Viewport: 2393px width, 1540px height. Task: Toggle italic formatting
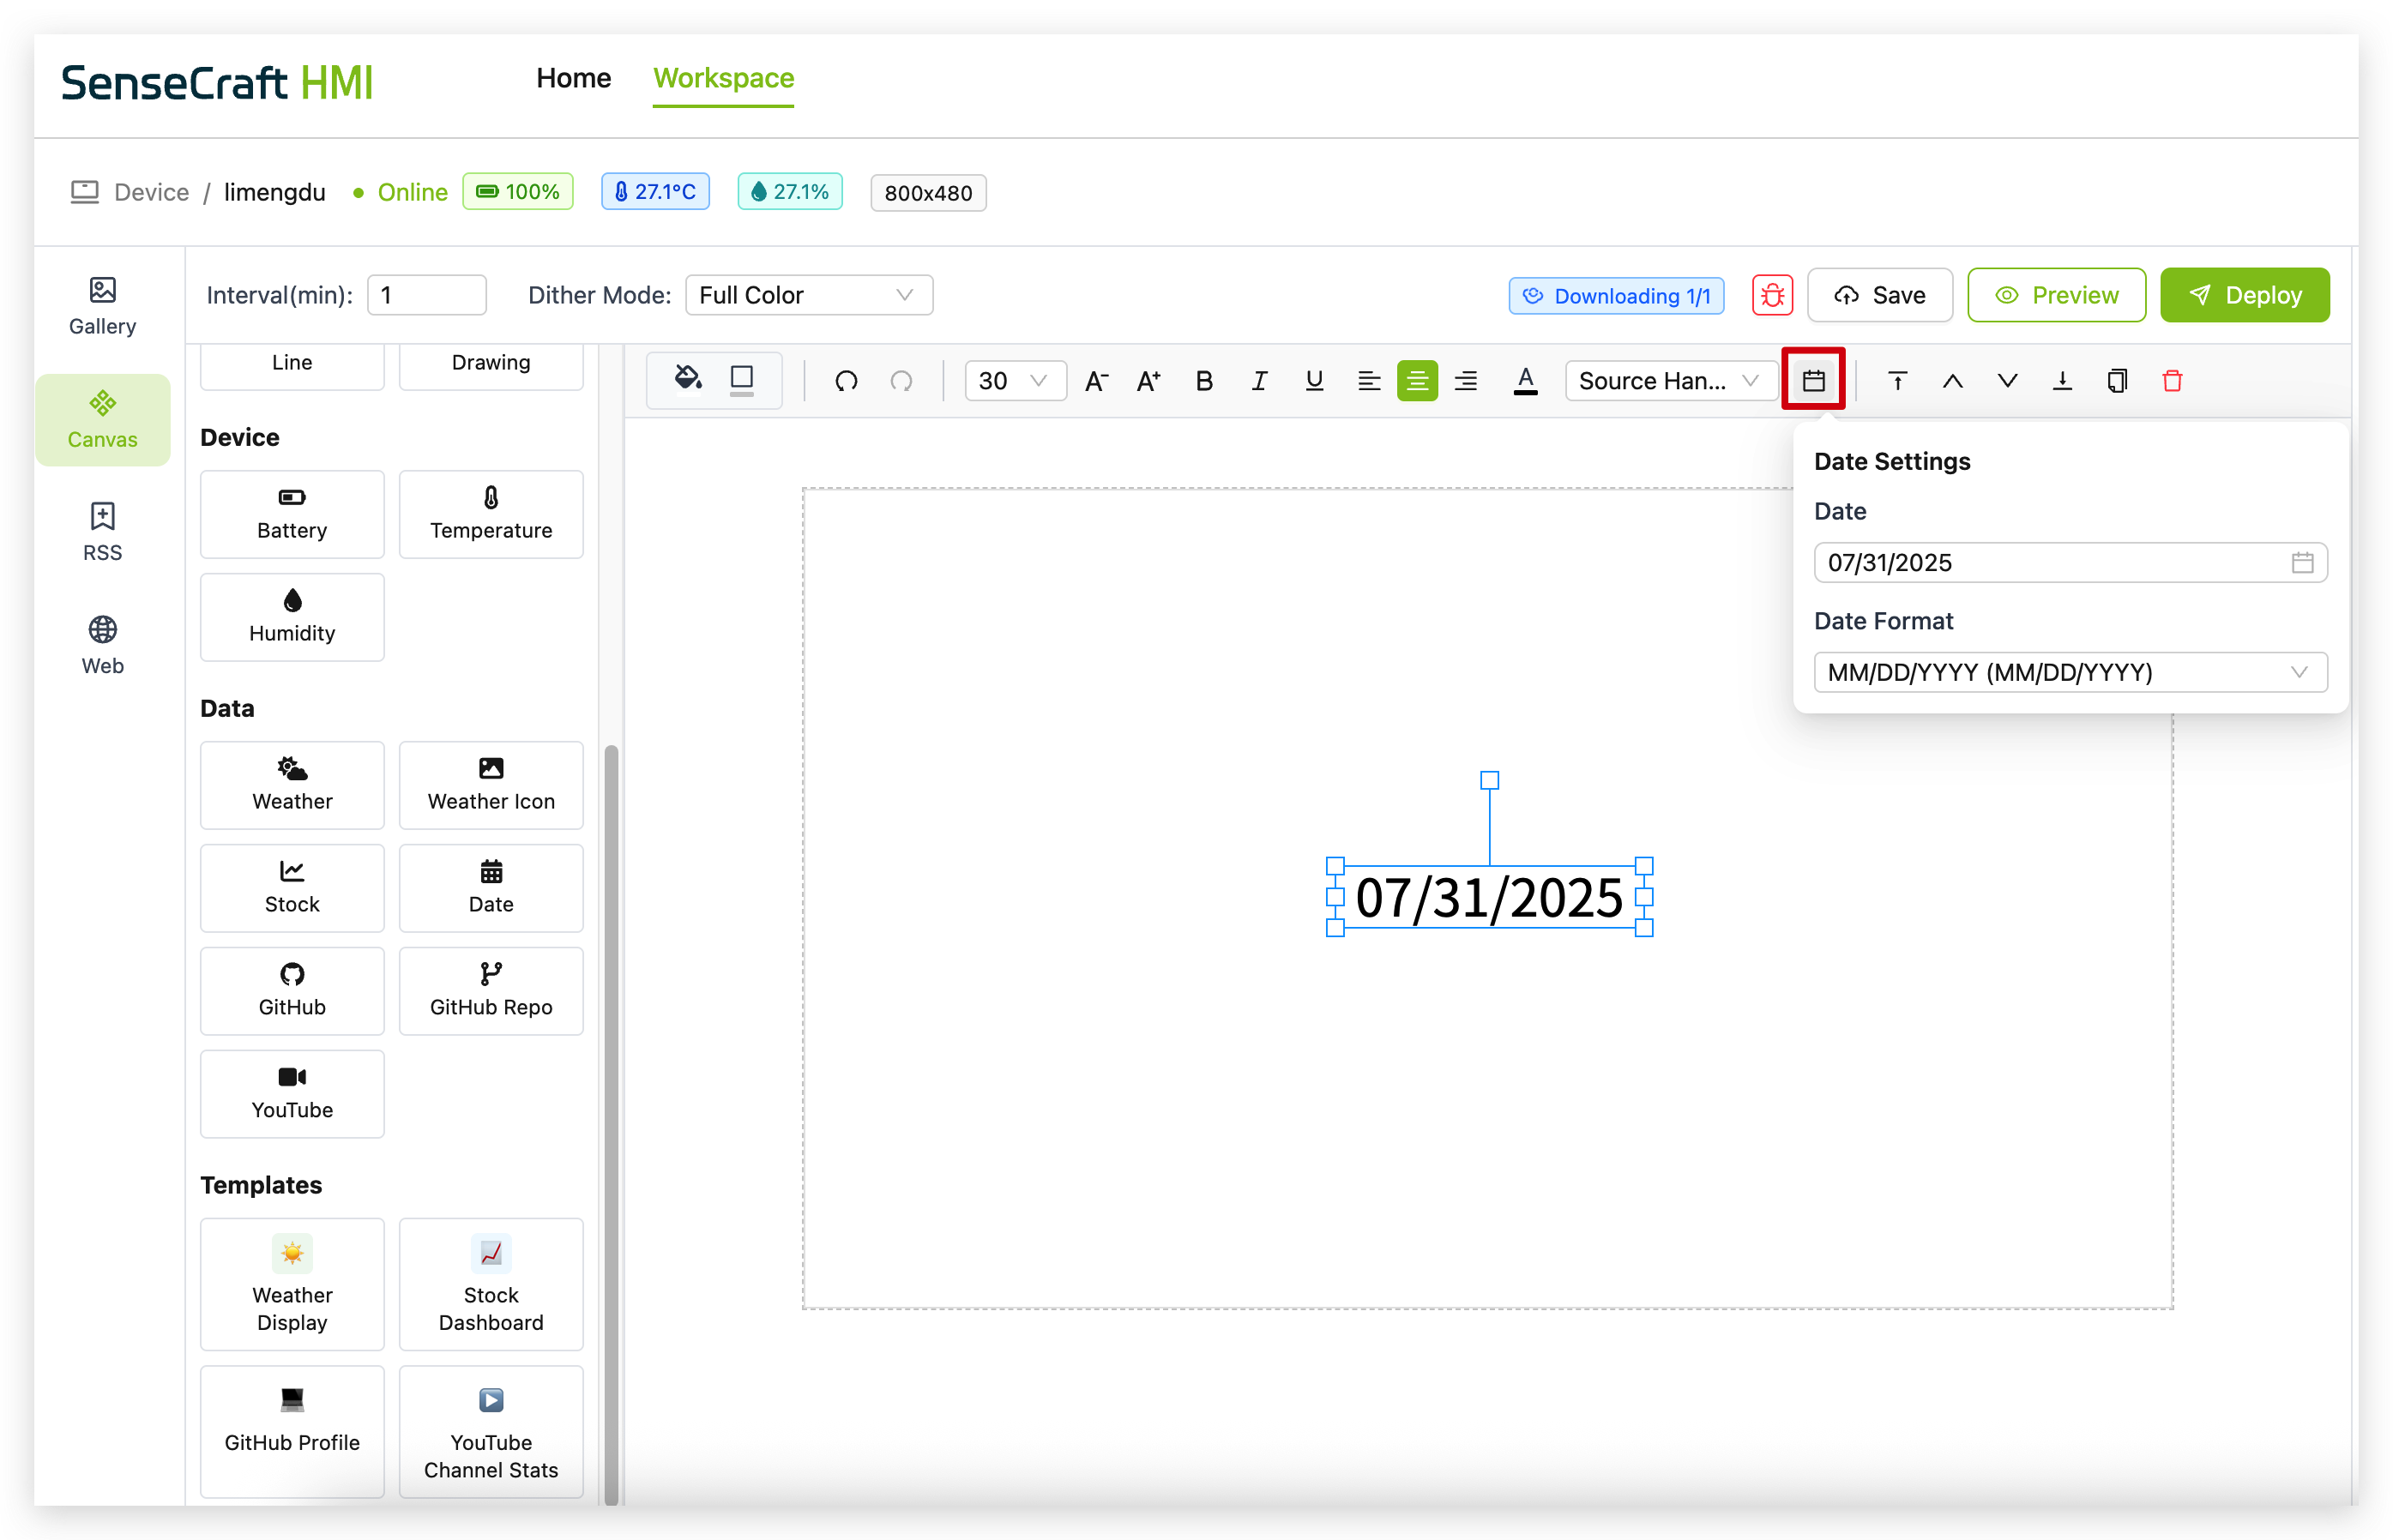[1259, 381]
